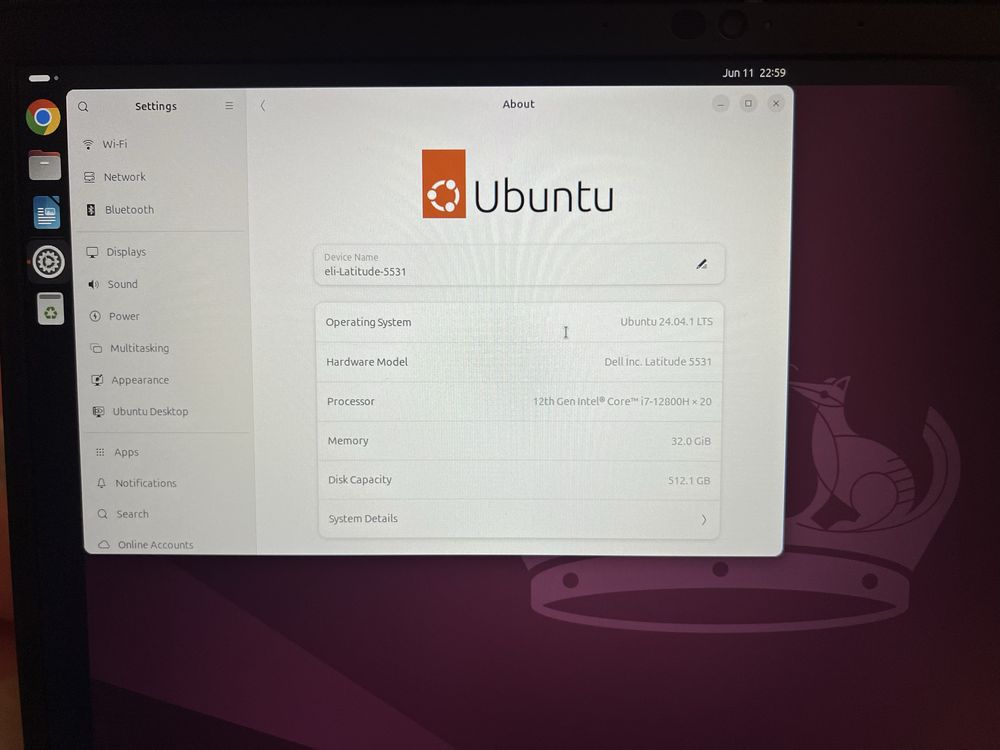Click the Bluetooth icon in the sidebar
This screenshot has width=1000, height=750.
[91, 210]
